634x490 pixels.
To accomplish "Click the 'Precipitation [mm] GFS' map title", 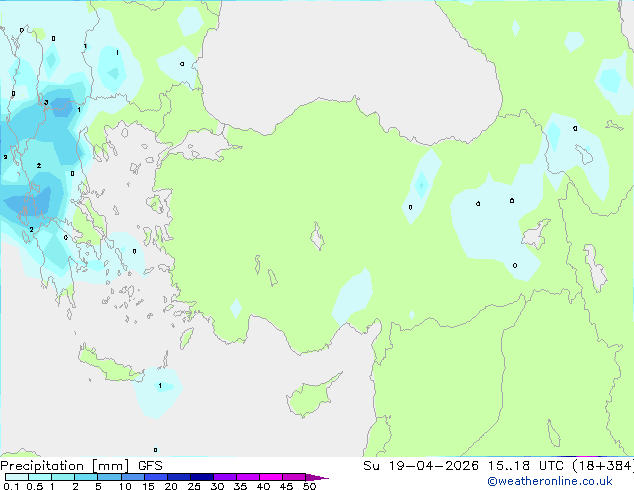I will (x=81, y=466).
